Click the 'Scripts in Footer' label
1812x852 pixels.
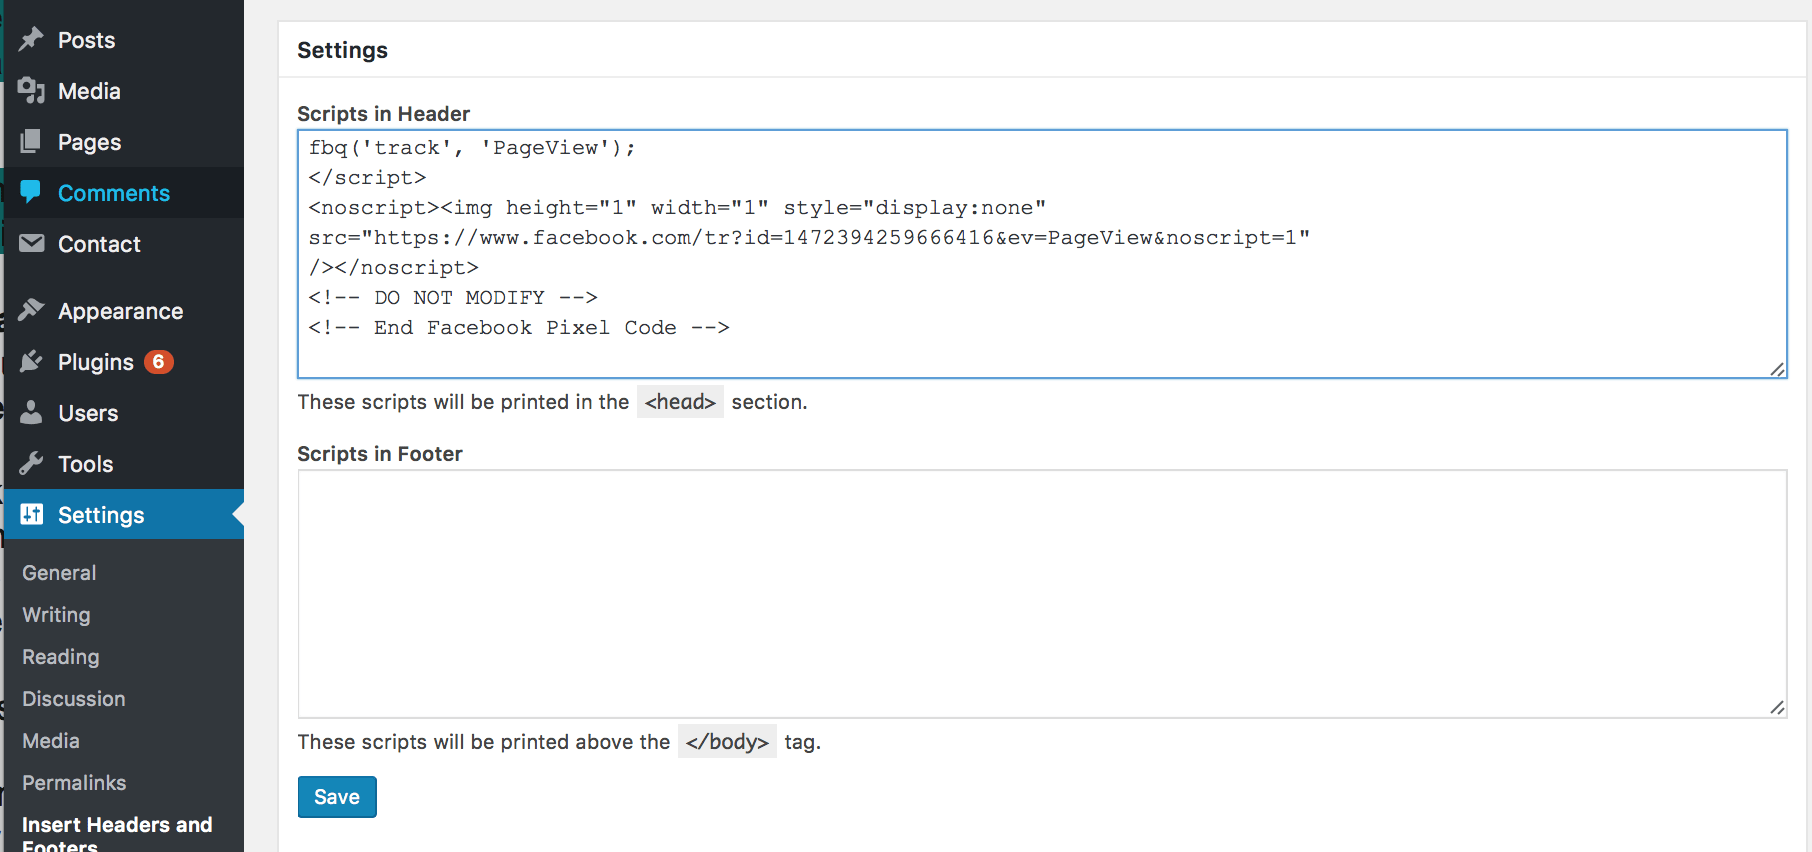[x=380, y=454]
